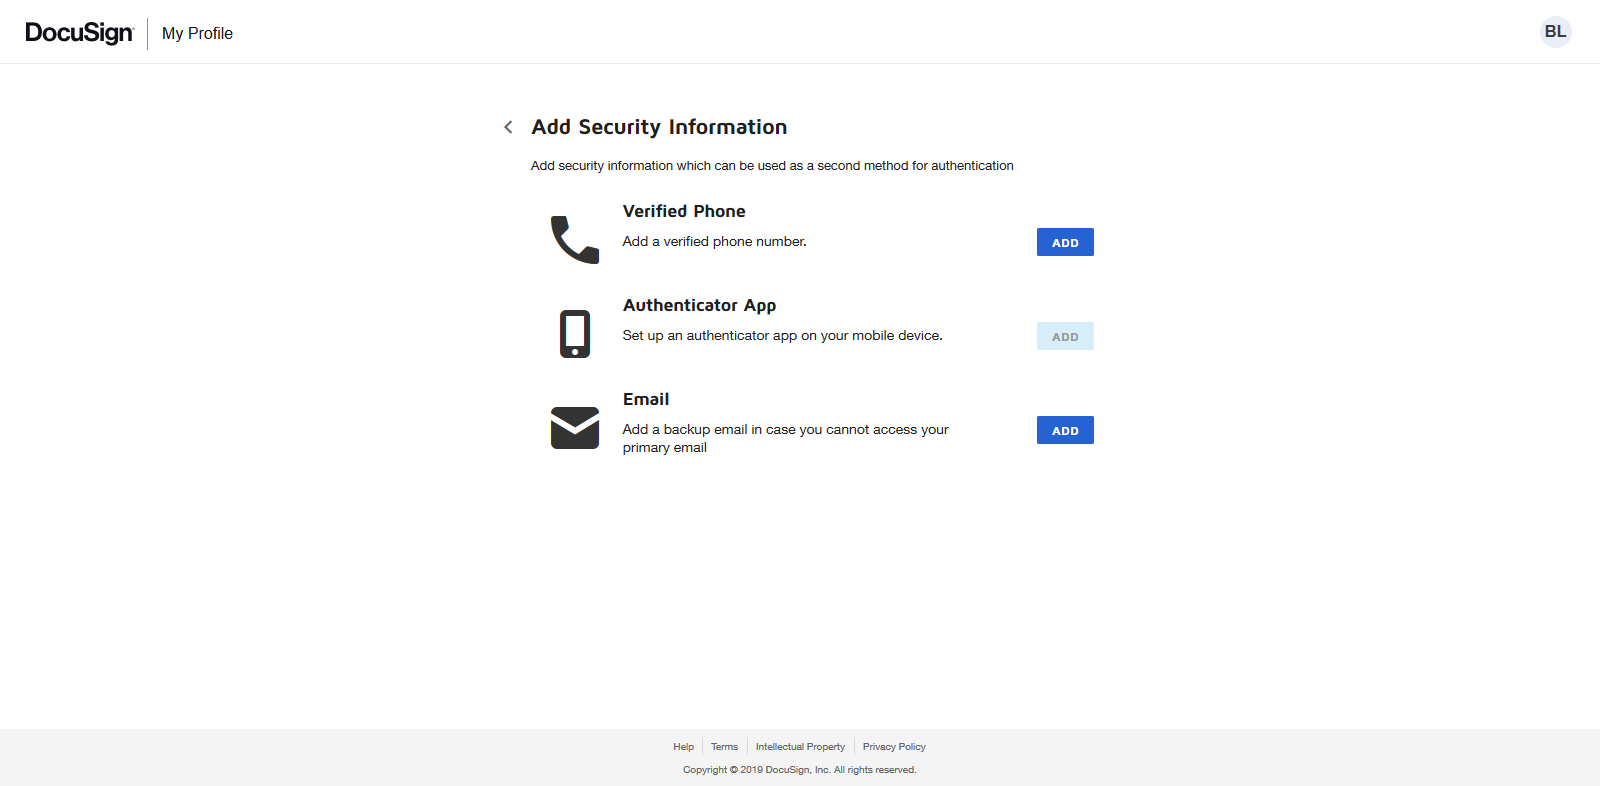Image resolution: width=1600 pixels, height=786 pixels.
Task: Add a verified phone number
Action: pos(1065,242)
